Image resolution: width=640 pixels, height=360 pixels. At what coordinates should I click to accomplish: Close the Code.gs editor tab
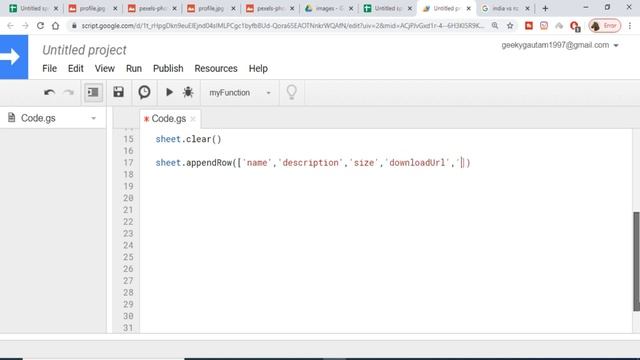(x=193, y=119)
